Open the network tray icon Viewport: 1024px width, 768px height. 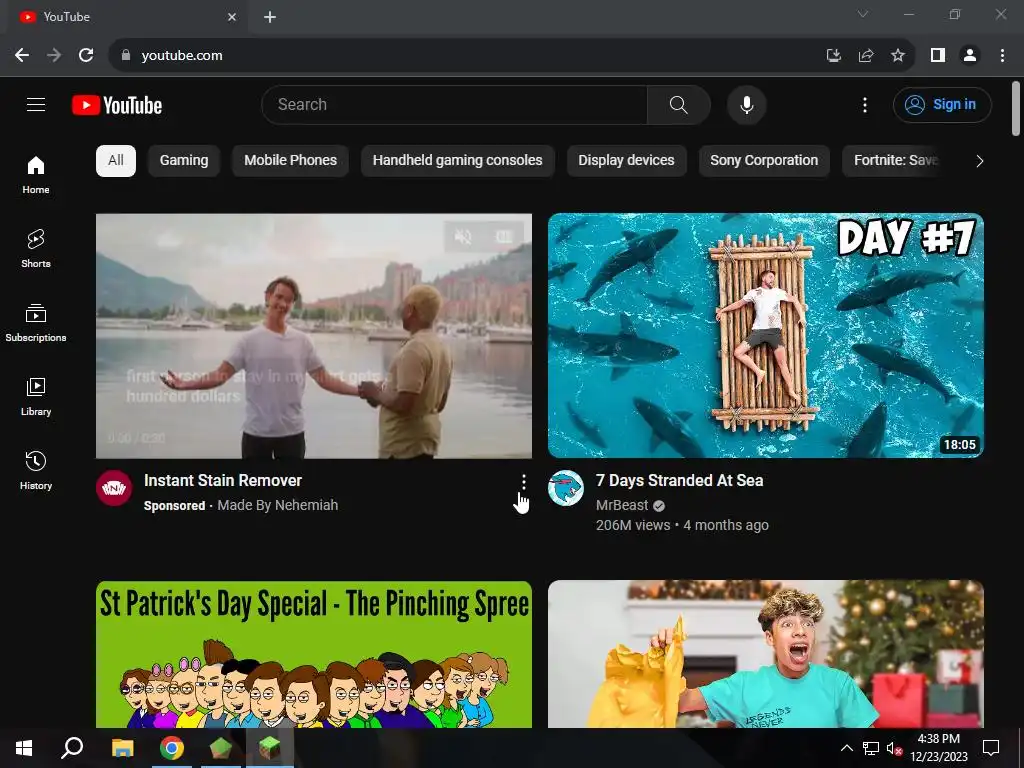click(871, 748)
